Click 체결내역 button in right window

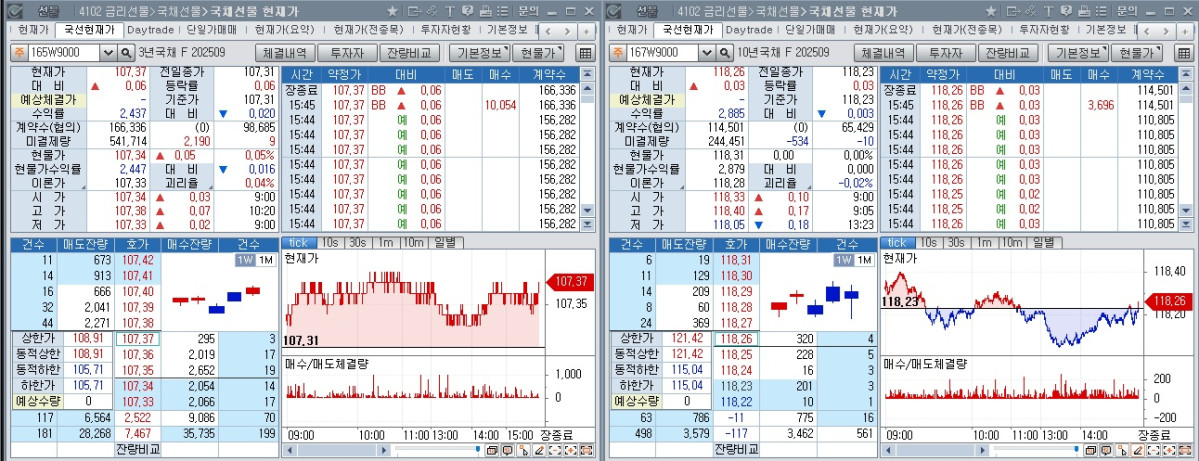tap(883, 53)
